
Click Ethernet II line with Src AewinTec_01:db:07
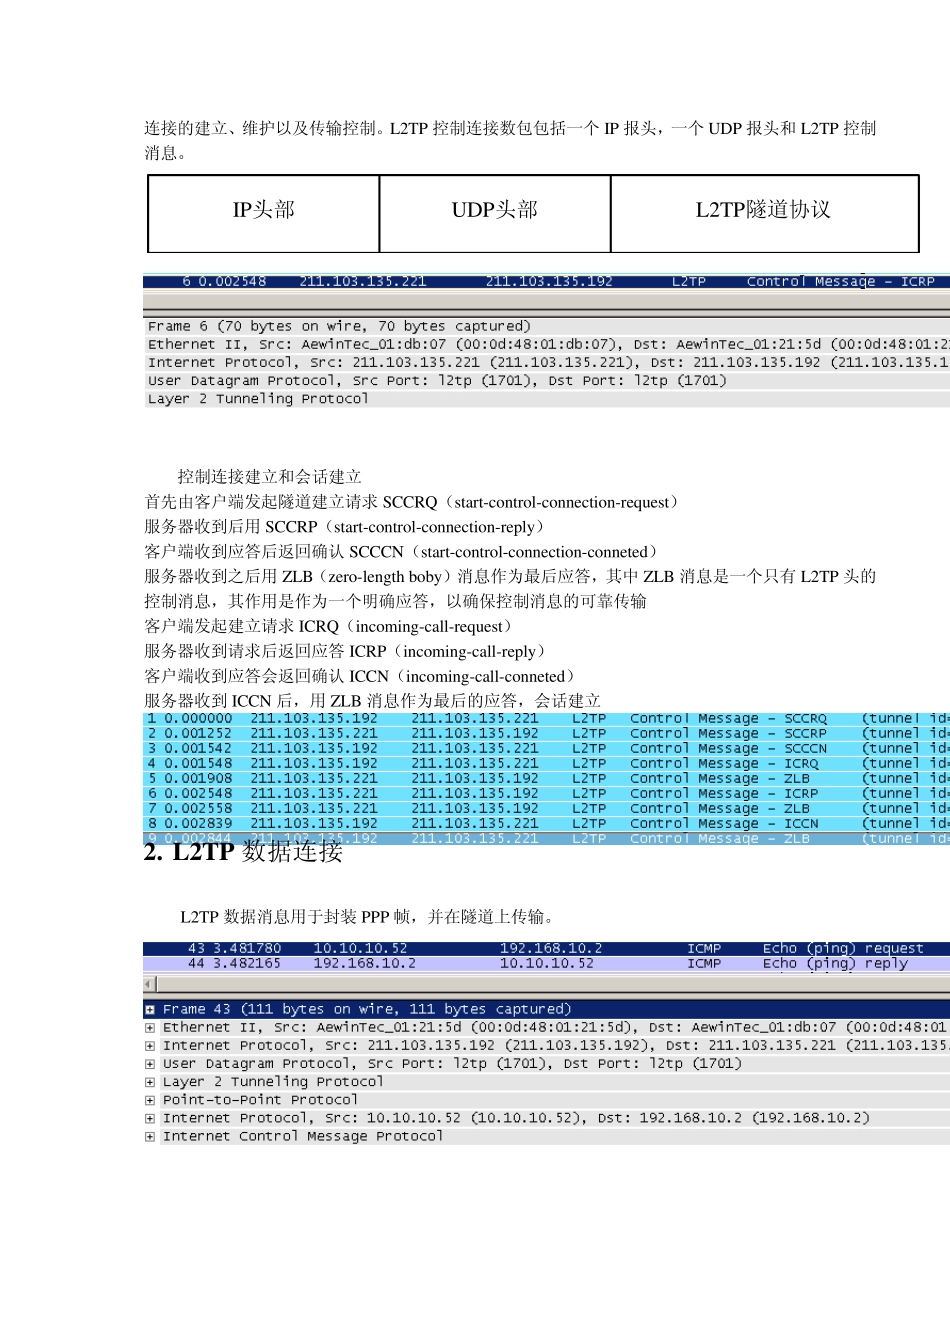click(x=548, y=344)
